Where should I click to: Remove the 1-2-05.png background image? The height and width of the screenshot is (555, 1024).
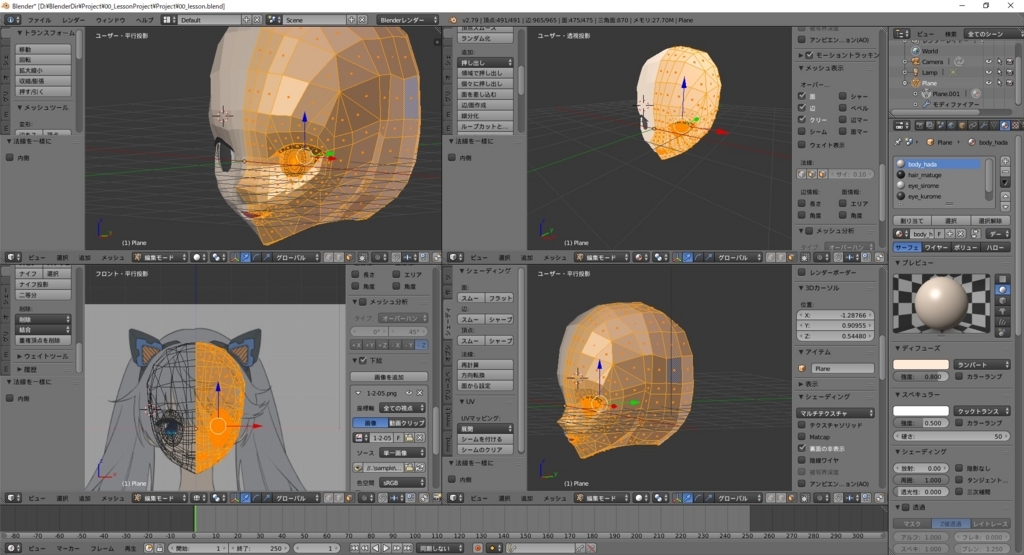point(420,393)
